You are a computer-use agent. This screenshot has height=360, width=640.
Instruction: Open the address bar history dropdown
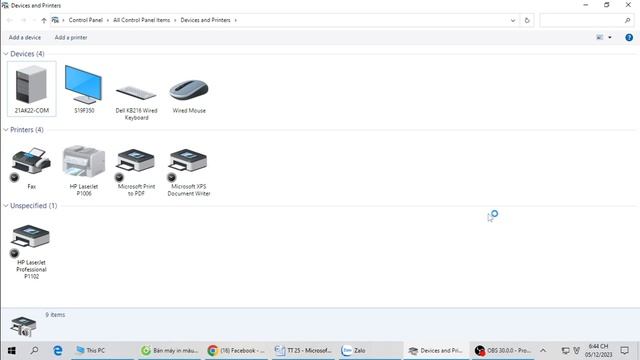513,20
